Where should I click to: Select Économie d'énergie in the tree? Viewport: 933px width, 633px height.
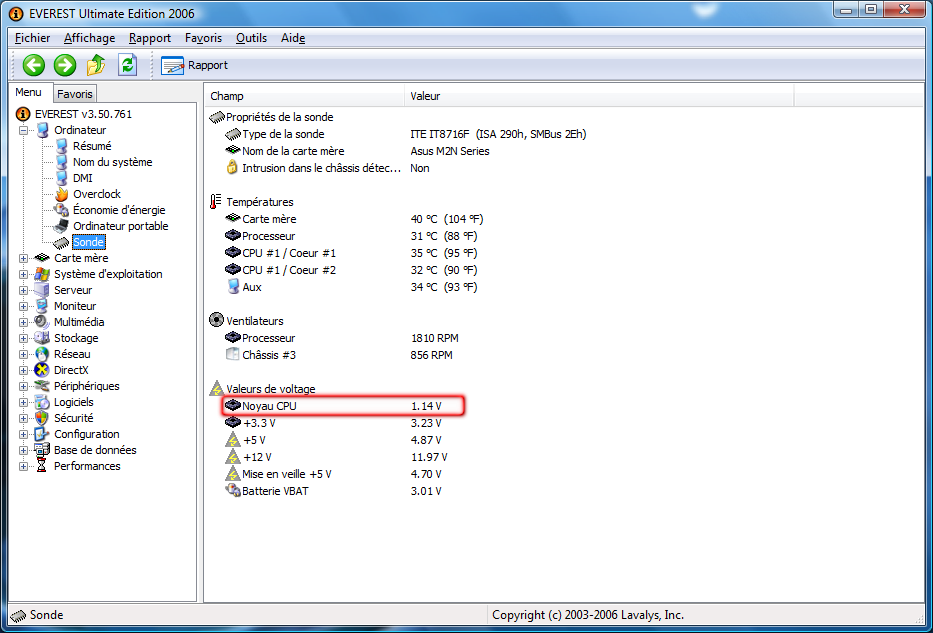tap(118, 210)
